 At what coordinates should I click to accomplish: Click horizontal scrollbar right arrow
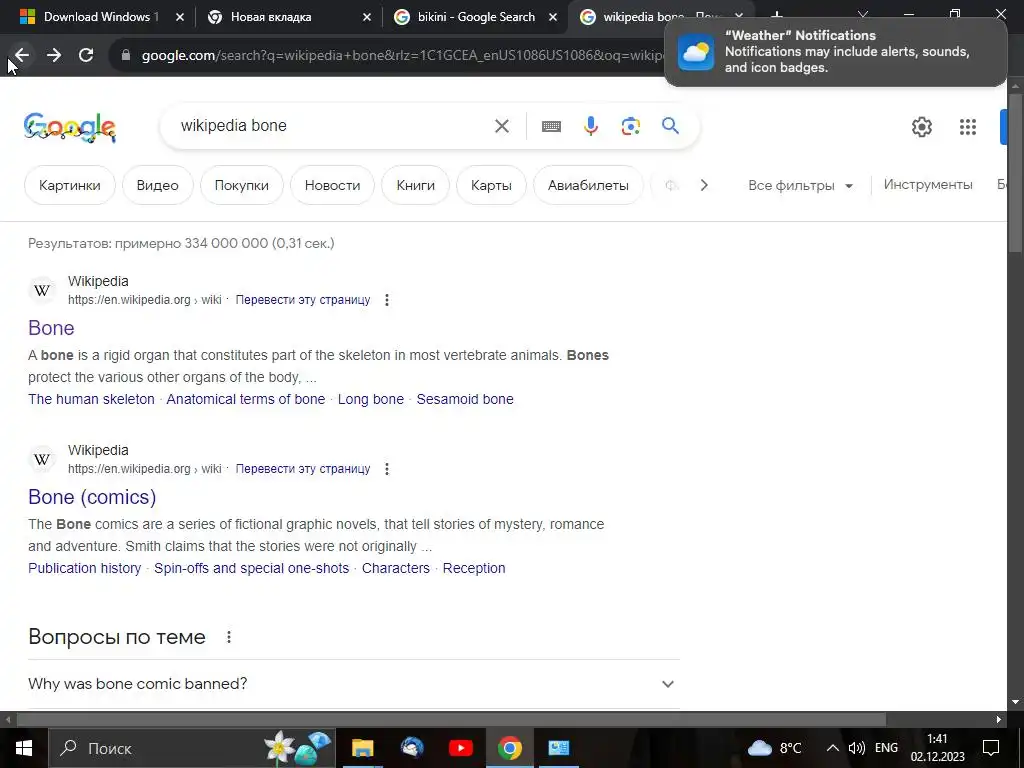[x=999, y=720]
